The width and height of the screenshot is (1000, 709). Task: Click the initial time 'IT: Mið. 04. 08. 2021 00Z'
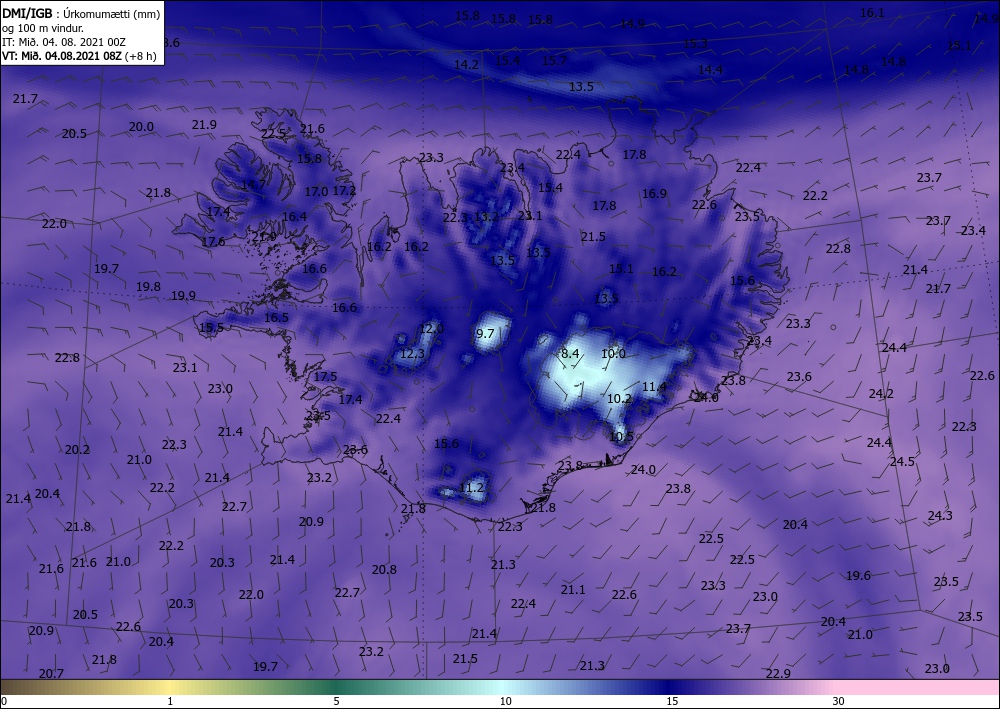[x=64, y=42]
